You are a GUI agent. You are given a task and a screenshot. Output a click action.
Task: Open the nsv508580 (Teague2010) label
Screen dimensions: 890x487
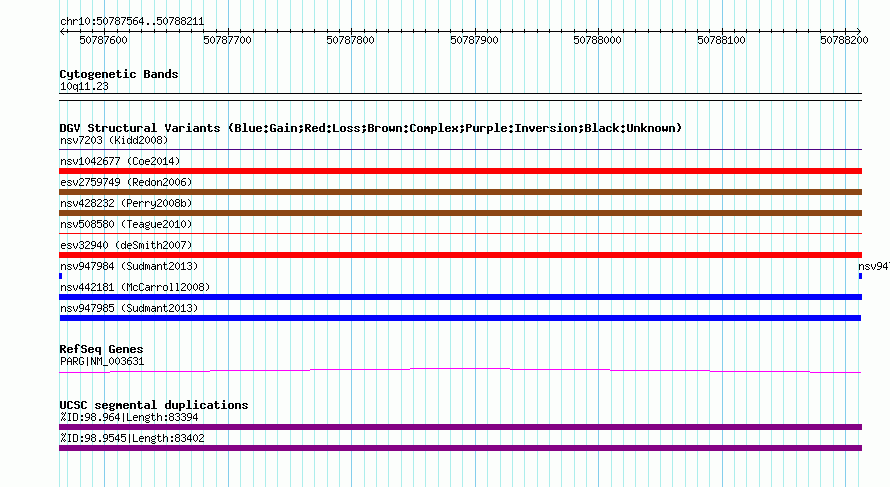click(x=126, y=224)
